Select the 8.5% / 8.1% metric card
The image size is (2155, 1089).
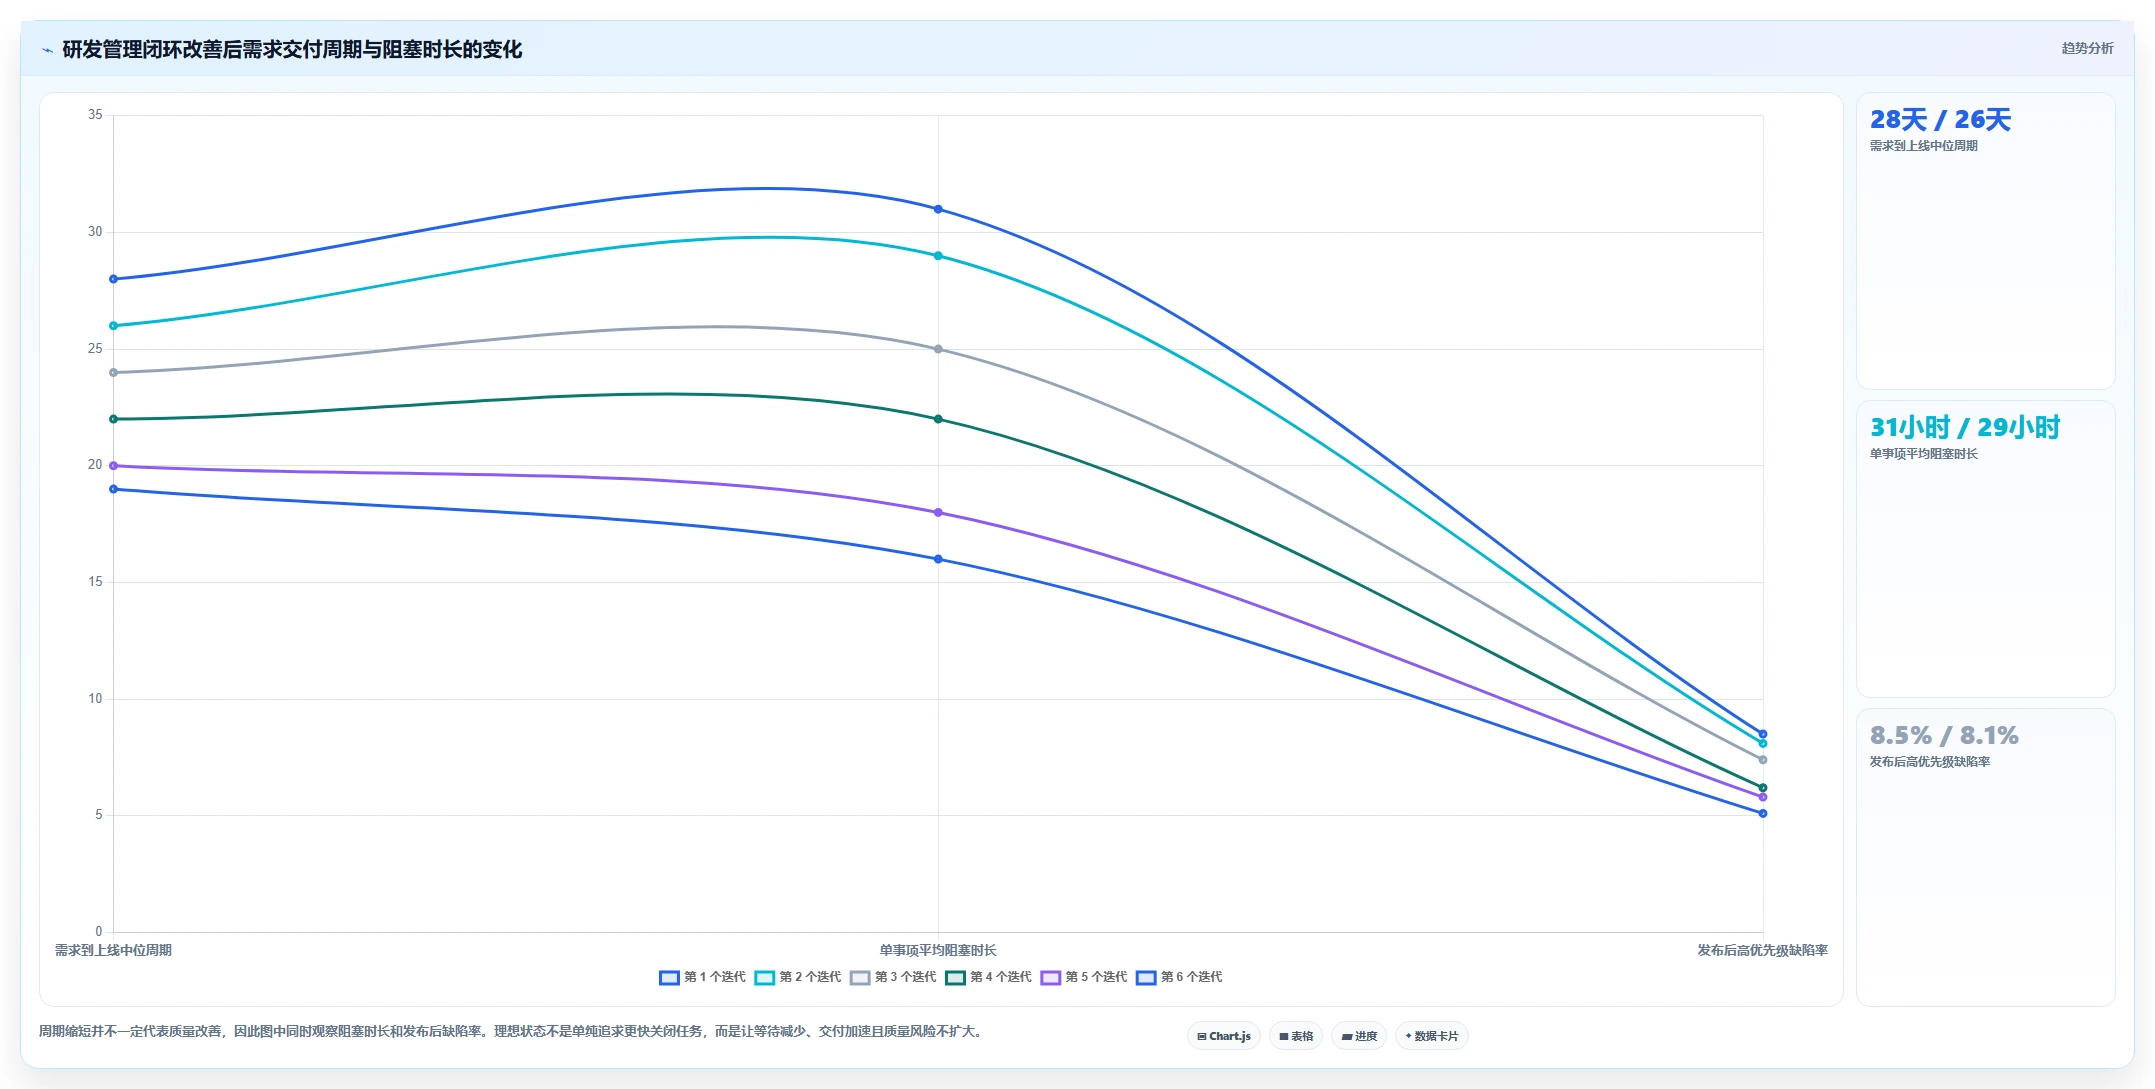coord(1985,857)
